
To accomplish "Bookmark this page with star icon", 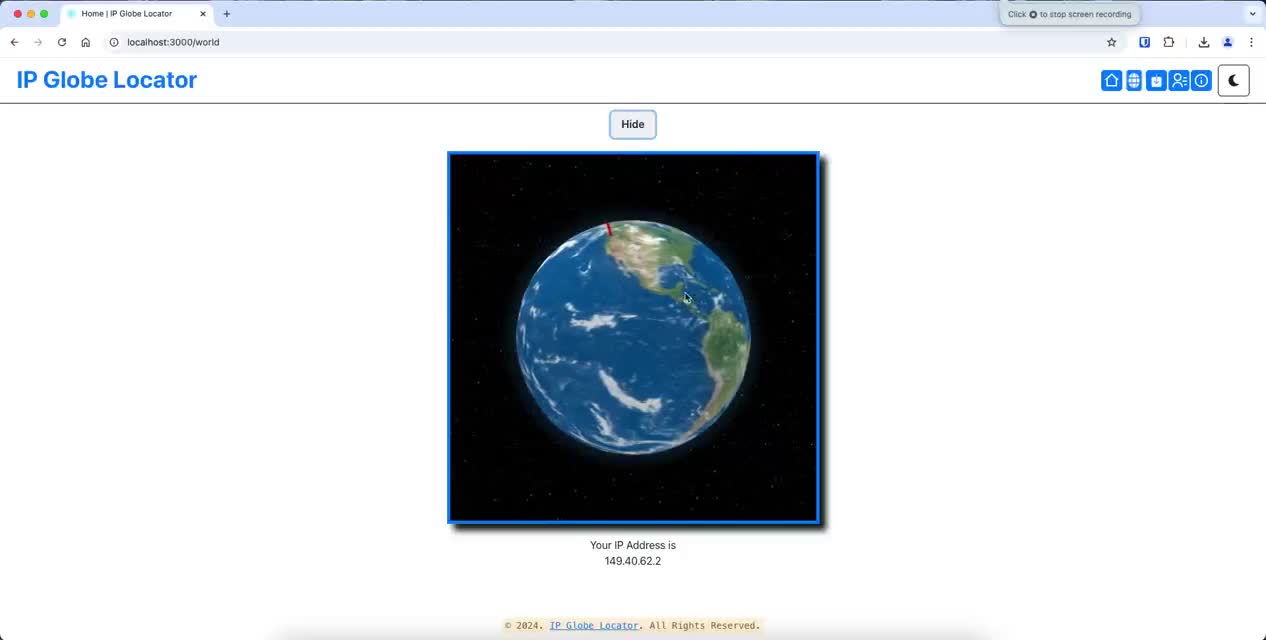I will 1111,42.
